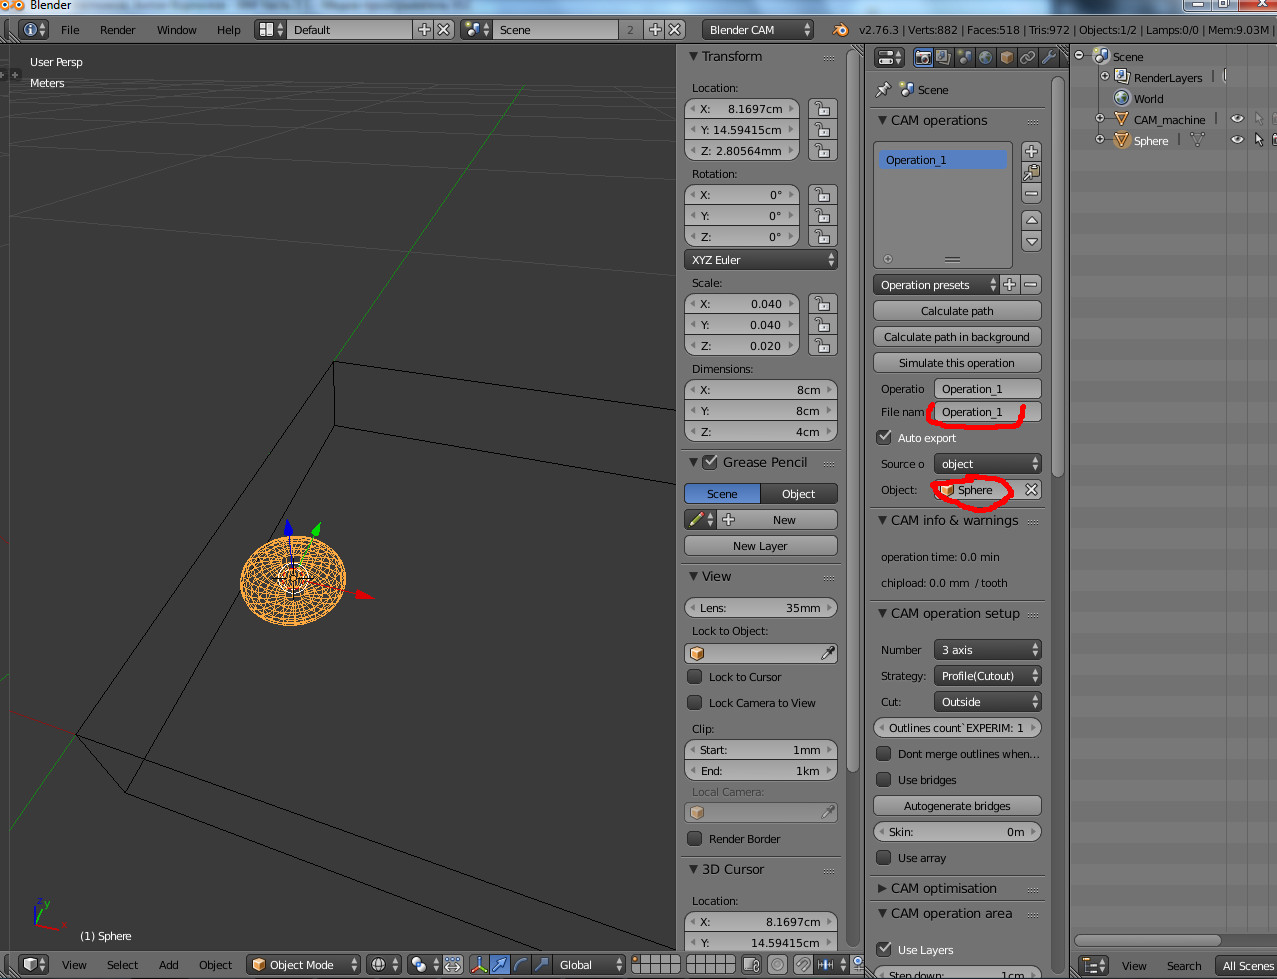Screen dimensions: 1277x979
Task: Open the Help menu
Action: 229,30
